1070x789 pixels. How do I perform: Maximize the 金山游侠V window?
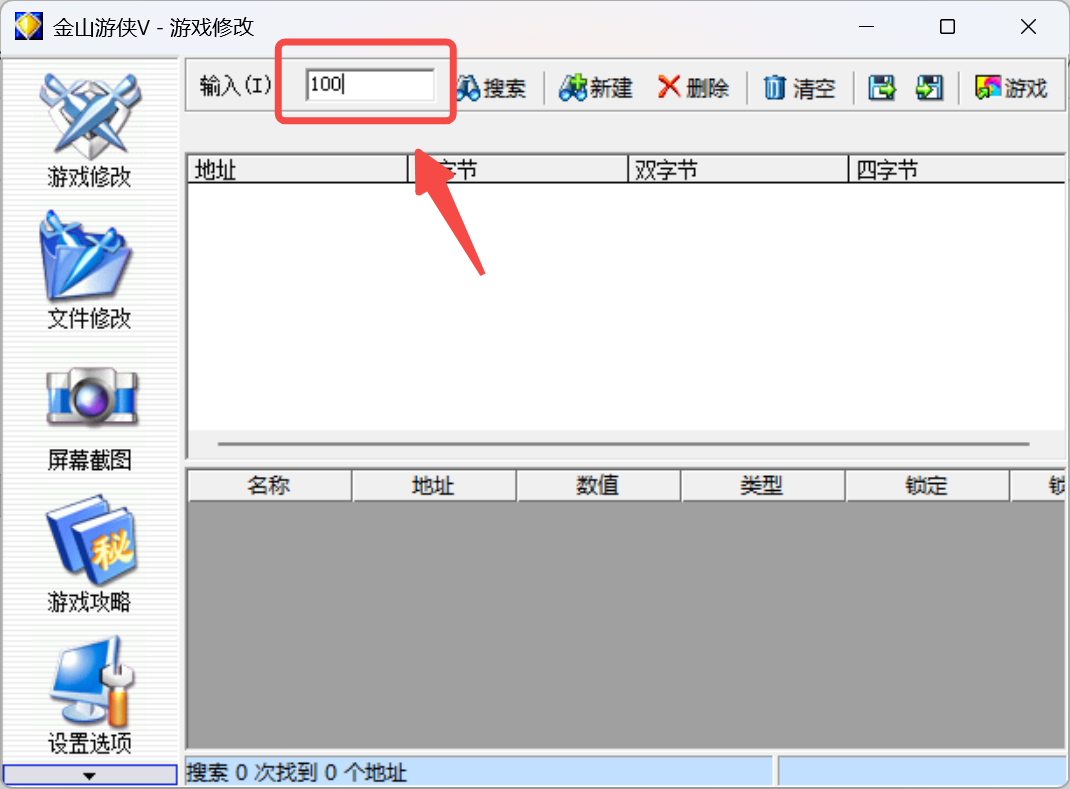point(947,27)
